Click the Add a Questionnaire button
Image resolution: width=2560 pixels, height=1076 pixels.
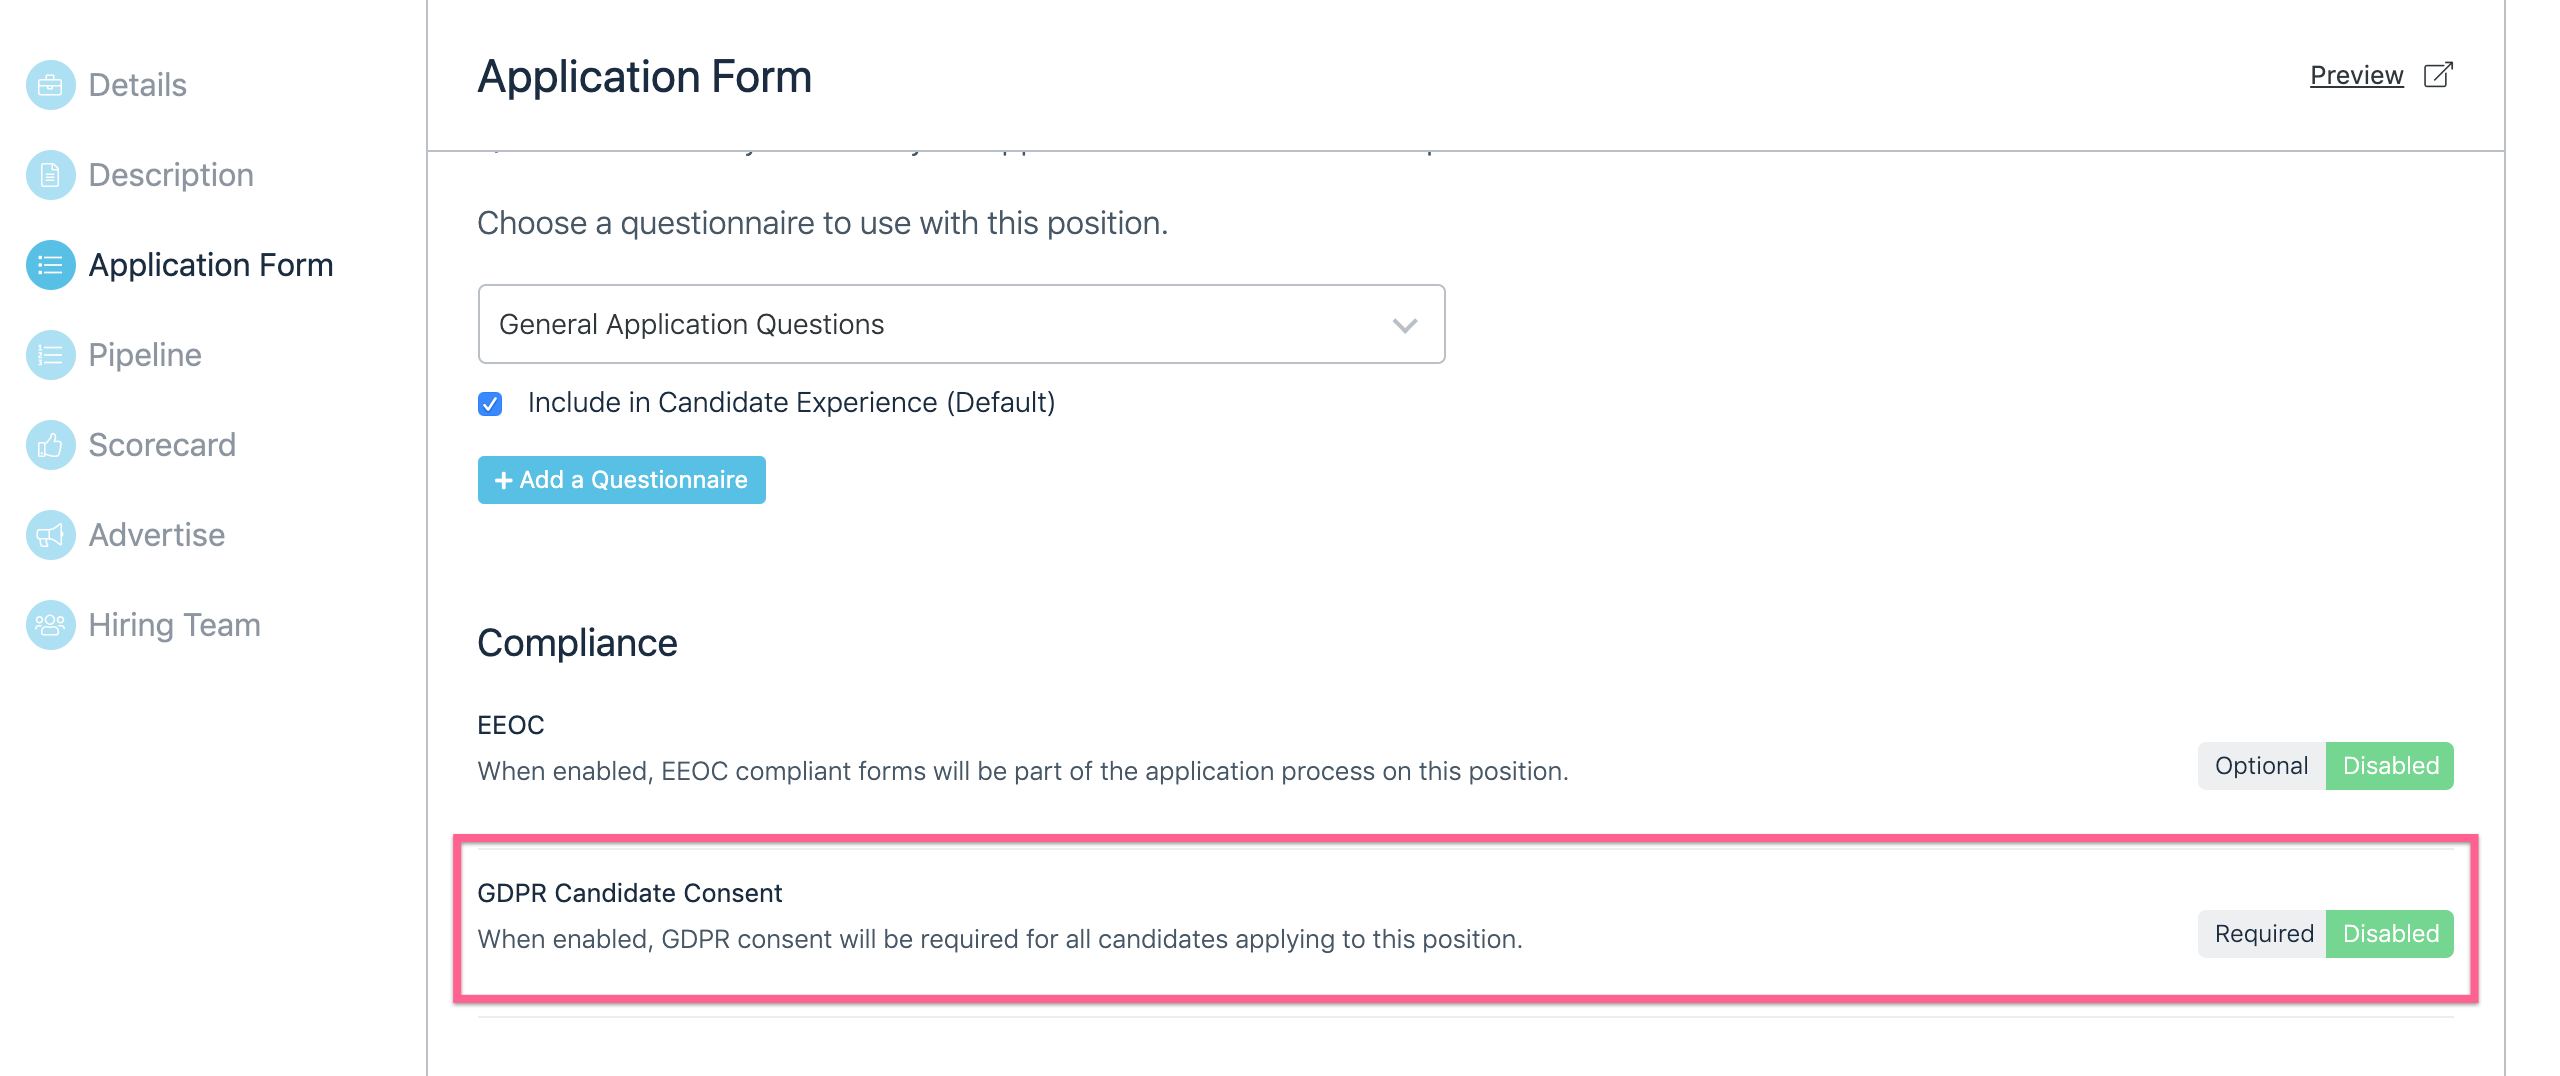tap(621, 480)
